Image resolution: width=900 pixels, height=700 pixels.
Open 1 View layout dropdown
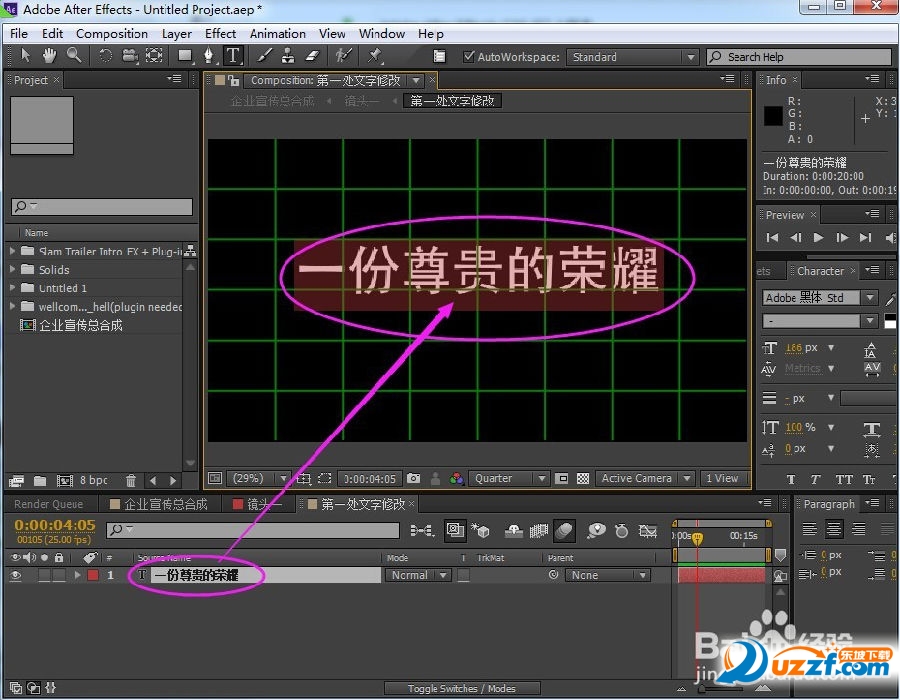(x=724, y=478)
